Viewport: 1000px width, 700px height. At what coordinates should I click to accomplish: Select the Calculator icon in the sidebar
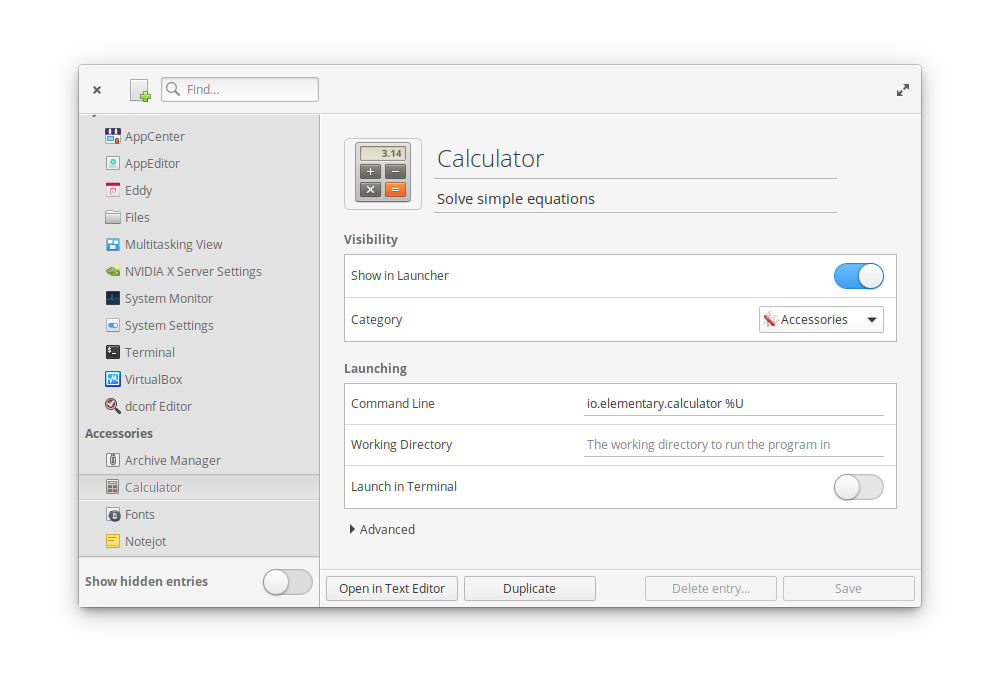click(113, 487)
